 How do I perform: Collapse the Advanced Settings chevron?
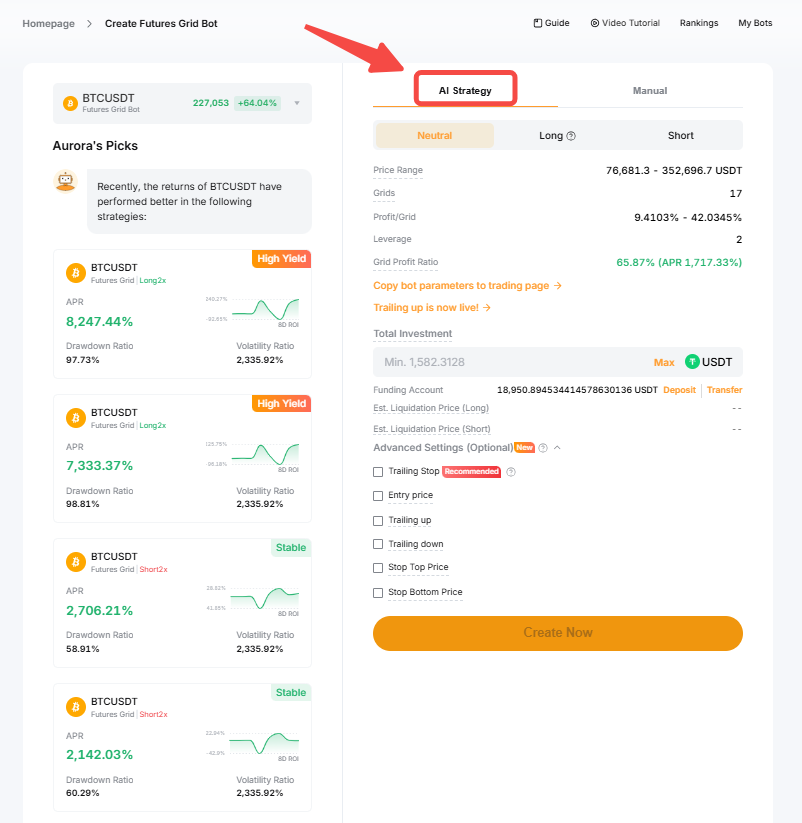557,448
